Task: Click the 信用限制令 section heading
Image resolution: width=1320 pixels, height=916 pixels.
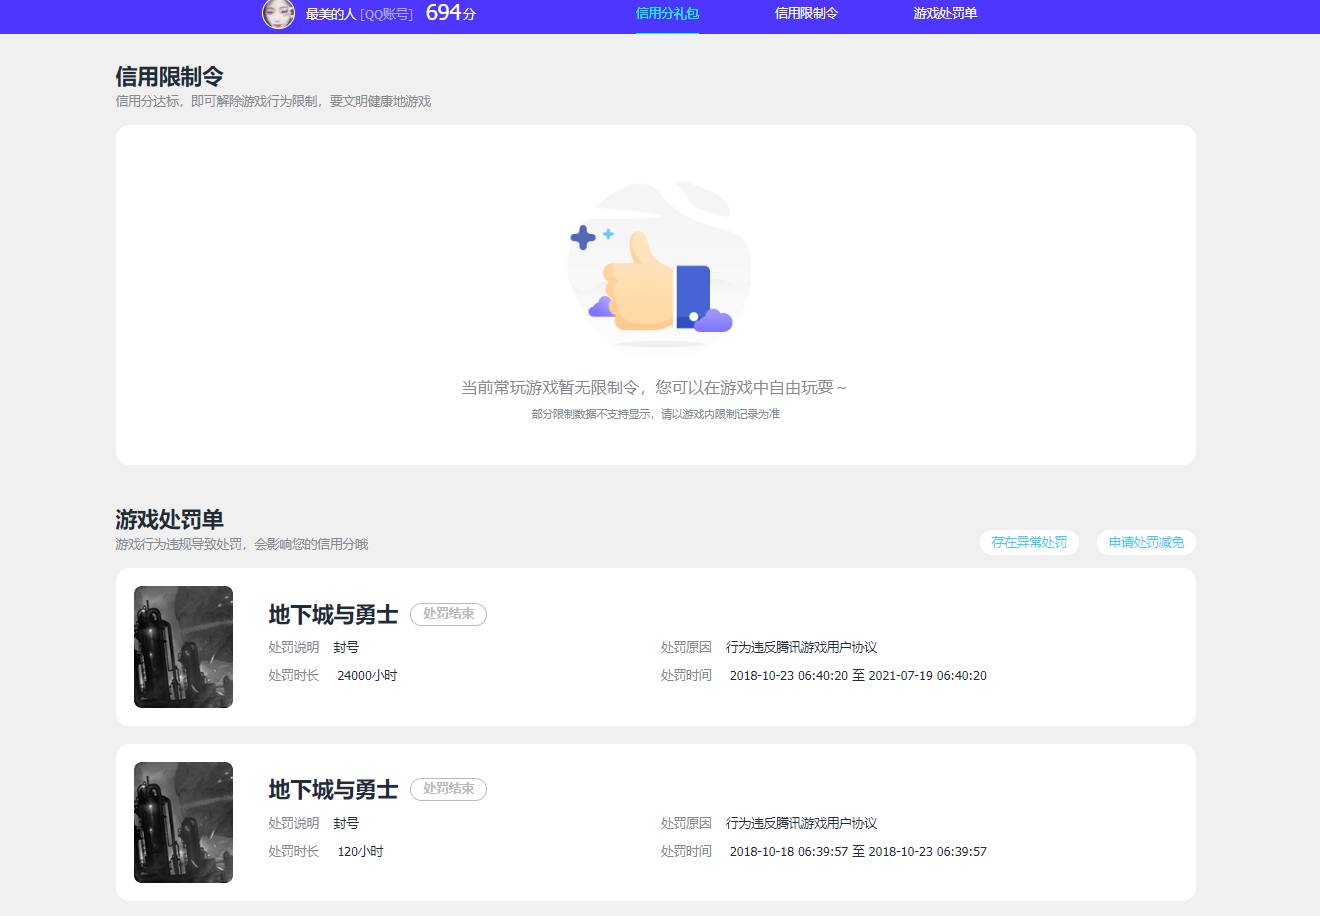Action: (x=170, y=76)
